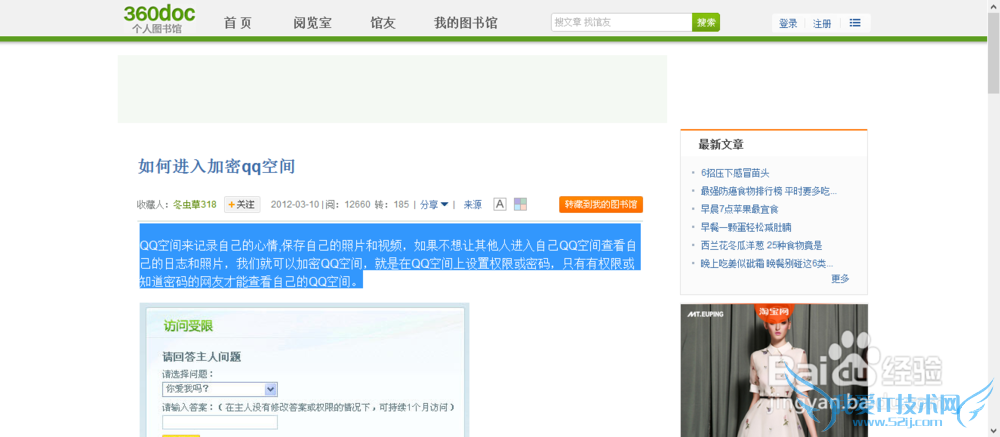Viewport: 1000px width, 437px height.
Task: Open article 晚上吃姜似砒霜
Action: point(767,263)
